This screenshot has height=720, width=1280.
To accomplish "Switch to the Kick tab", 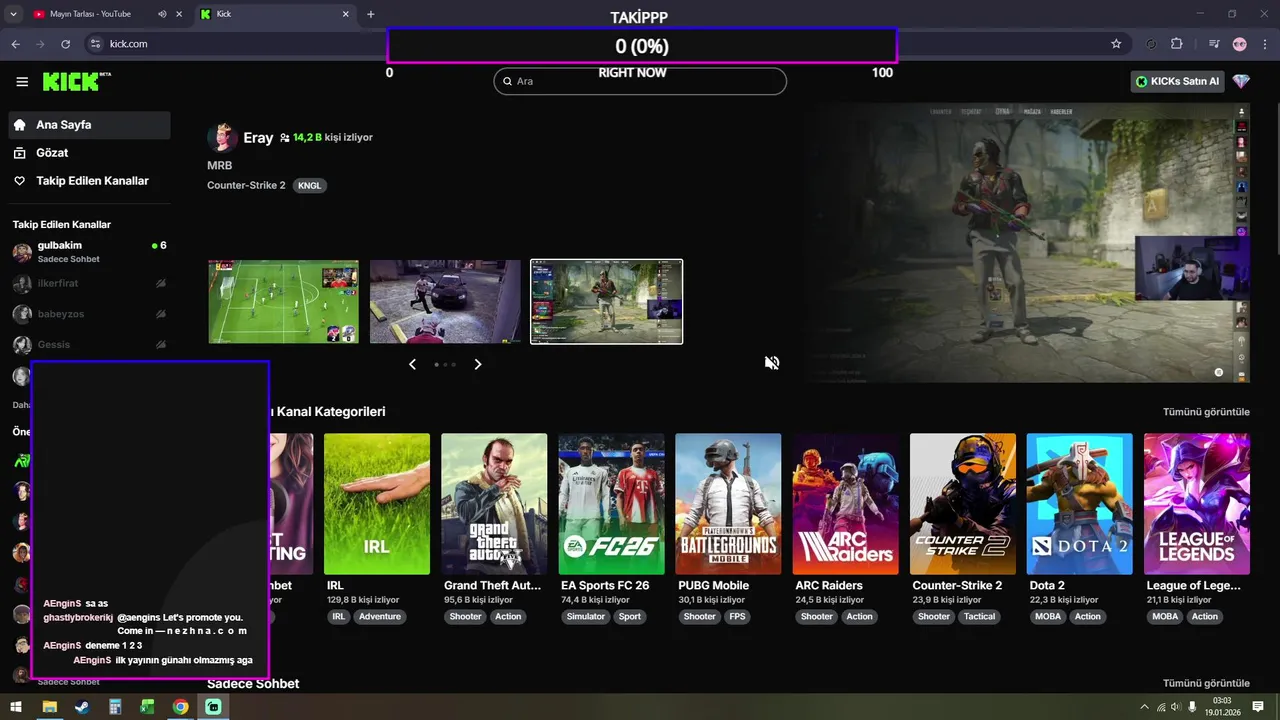I will click(x=275, y=15).
